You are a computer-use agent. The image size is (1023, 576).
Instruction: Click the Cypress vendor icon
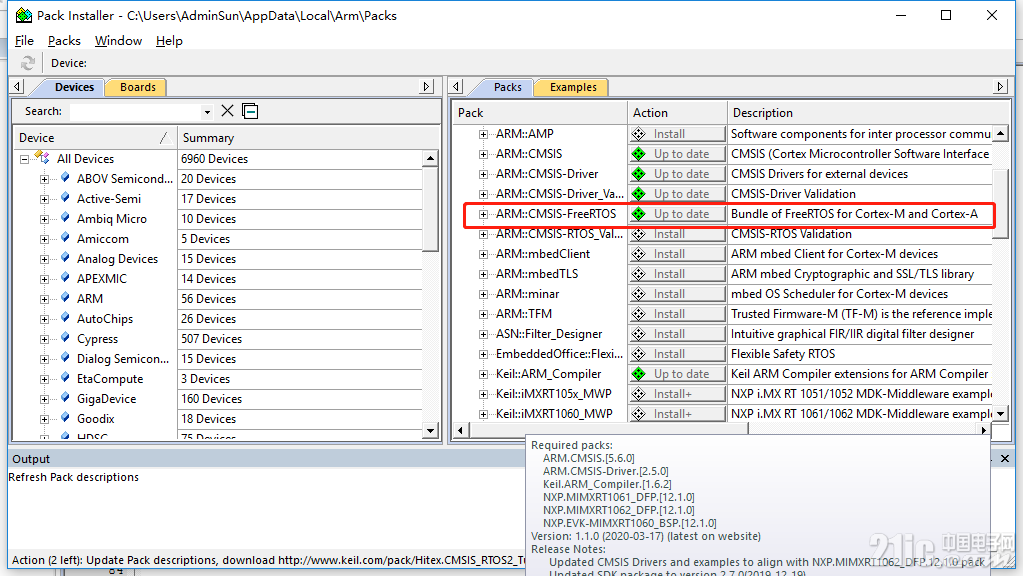click(65, 339)
